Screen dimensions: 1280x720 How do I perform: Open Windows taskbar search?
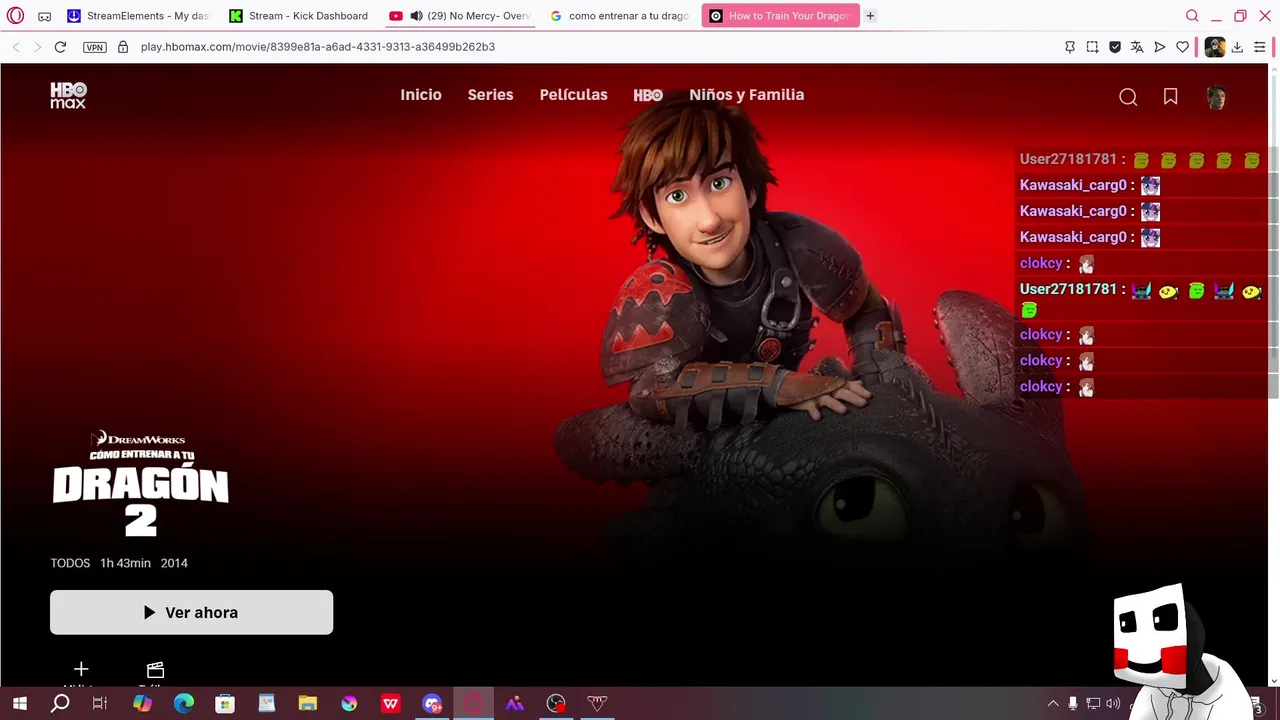pos(60,704)
